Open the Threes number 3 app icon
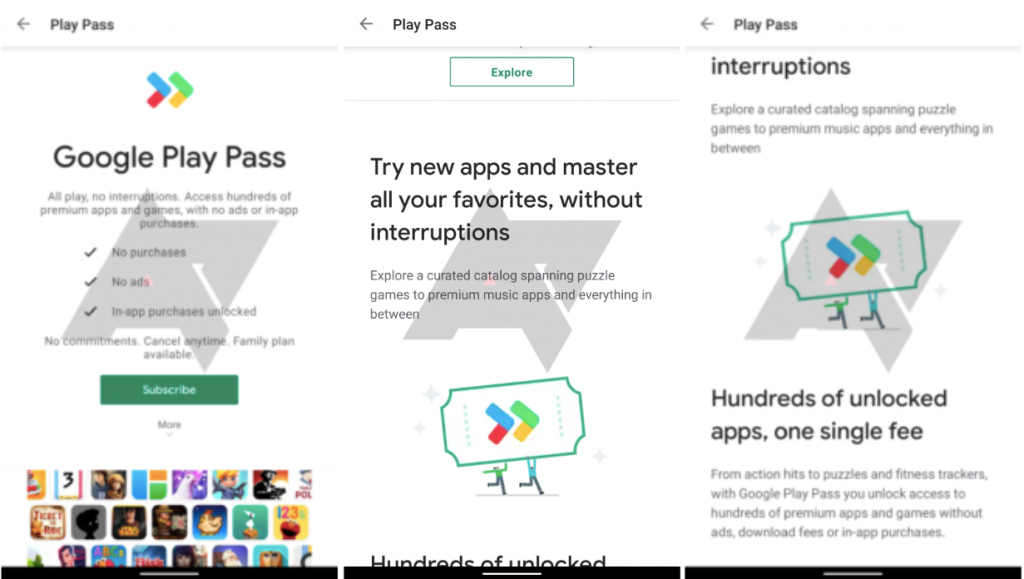The image size is (1024, 579). point(68,484)
